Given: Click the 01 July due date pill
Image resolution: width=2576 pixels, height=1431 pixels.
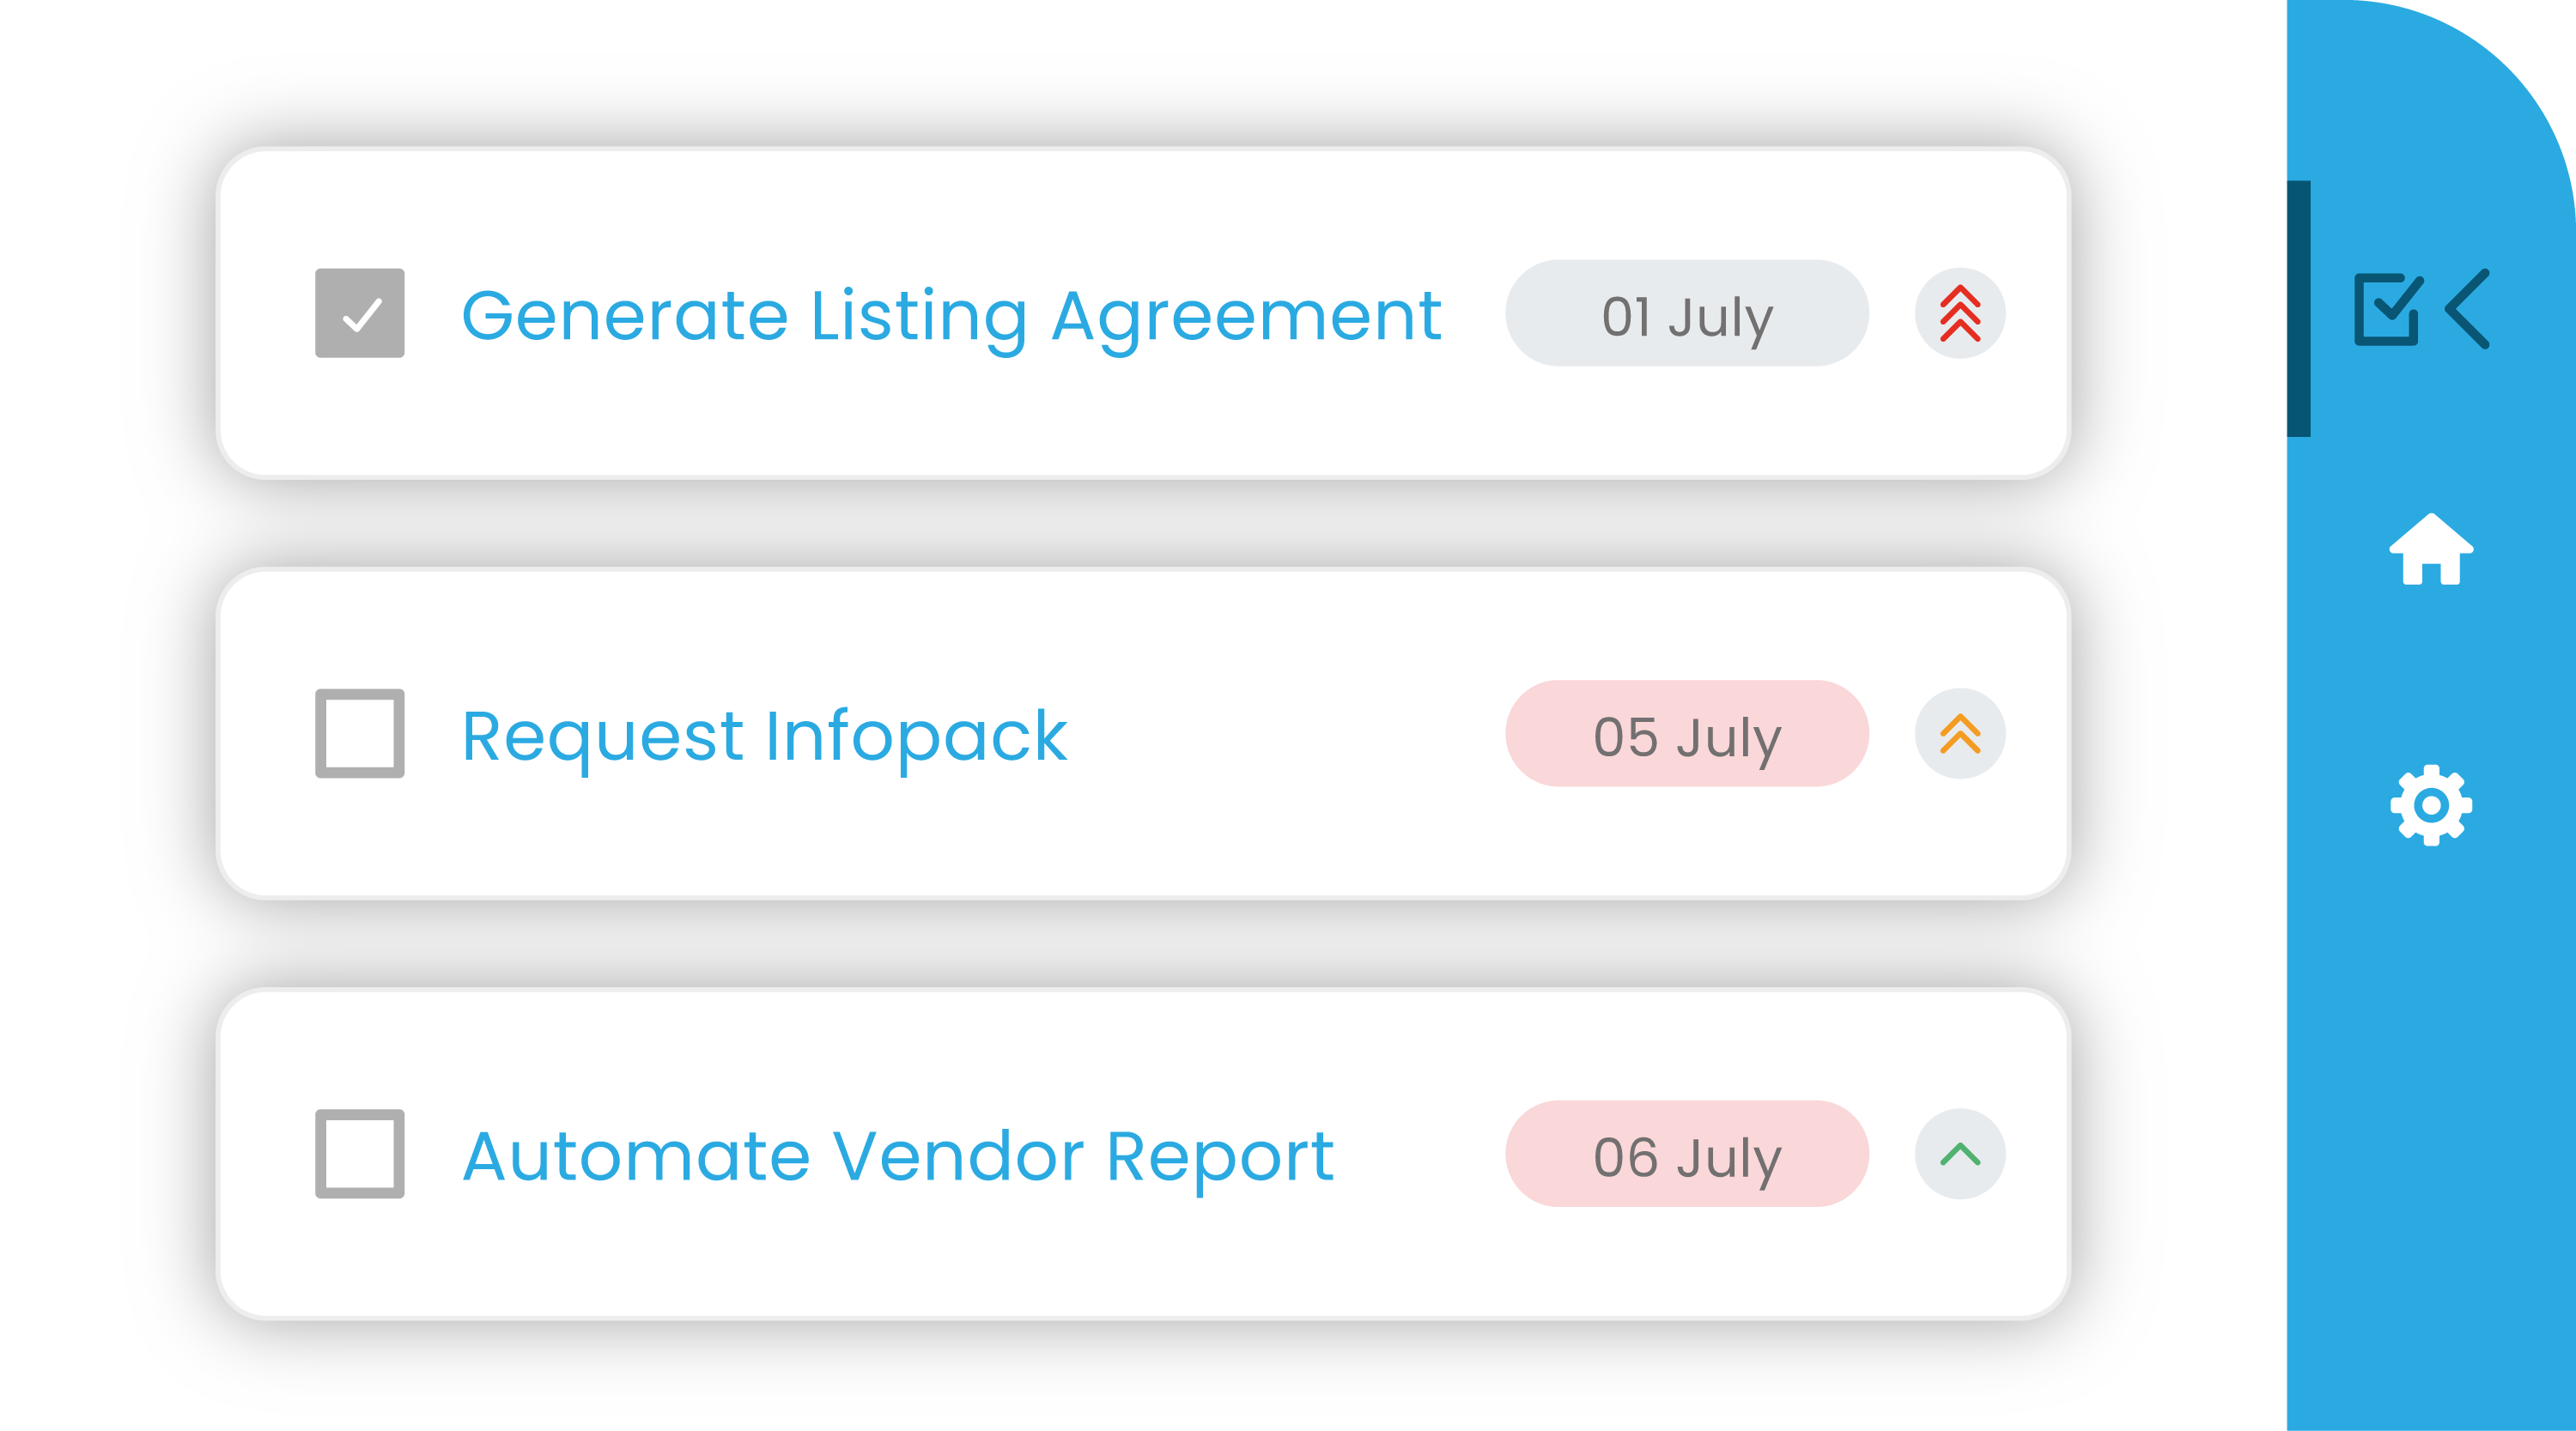Looking at the screenshot, I should pos(1687,314).
